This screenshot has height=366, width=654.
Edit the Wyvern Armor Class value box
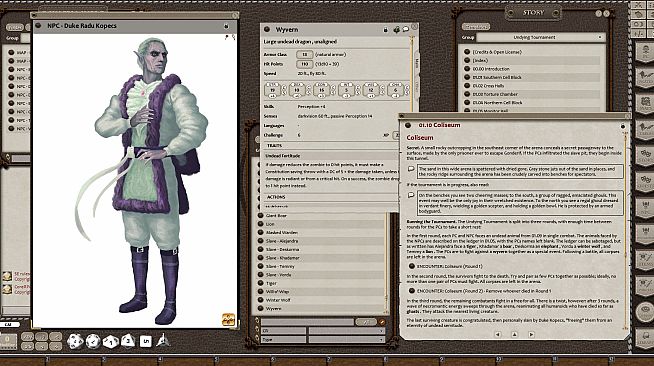pyautogui.click(x=304, y=55)
